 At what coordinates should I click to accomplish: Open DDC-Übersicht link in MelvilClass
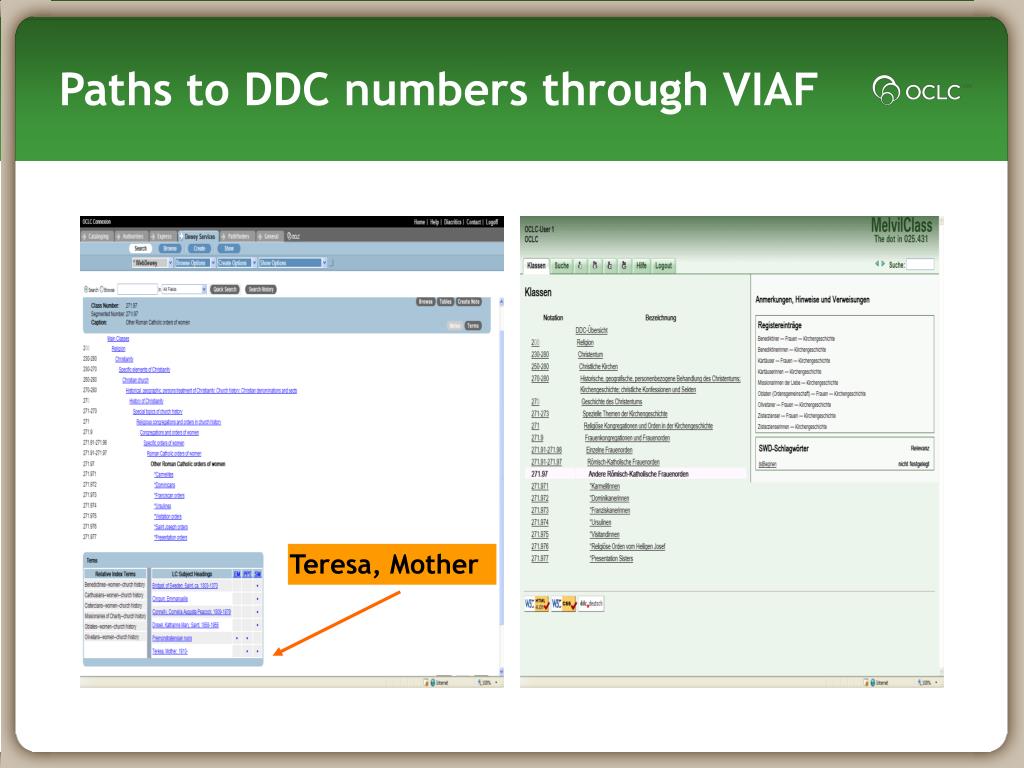pyautogui.click(x=591, y=330)
